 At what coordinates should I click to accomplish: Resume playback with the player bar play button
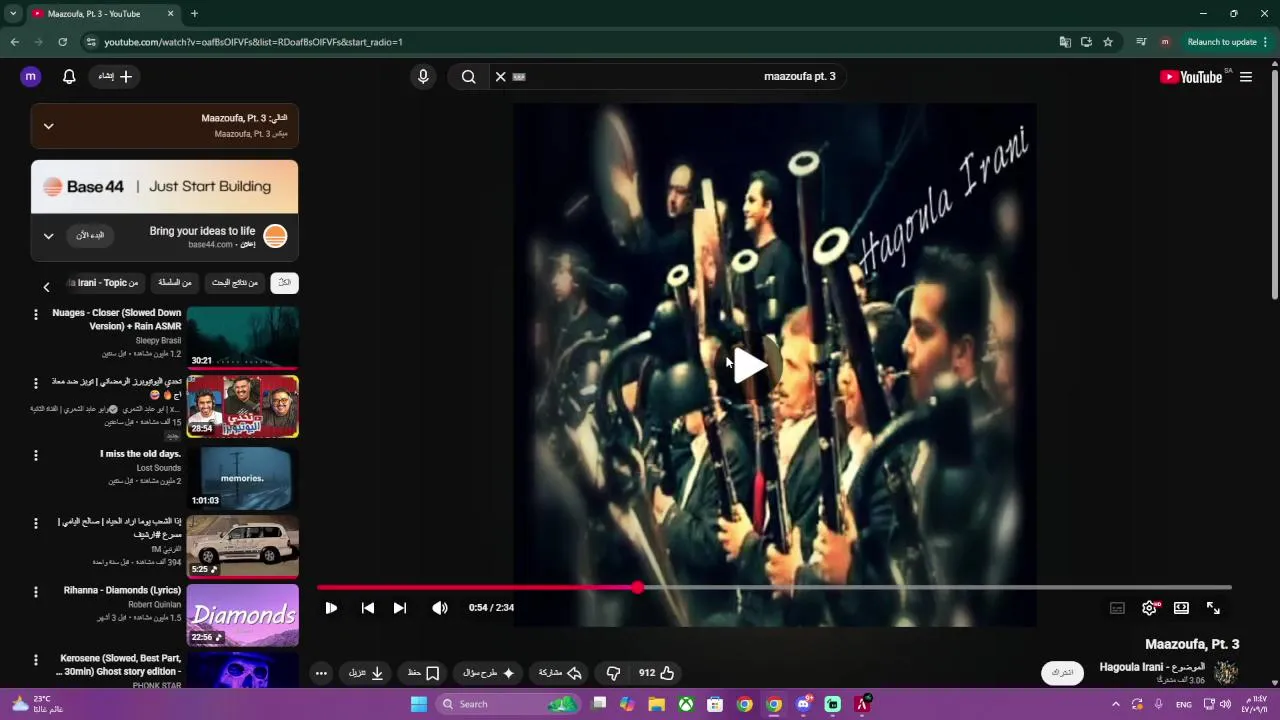(x=331, y=607)
